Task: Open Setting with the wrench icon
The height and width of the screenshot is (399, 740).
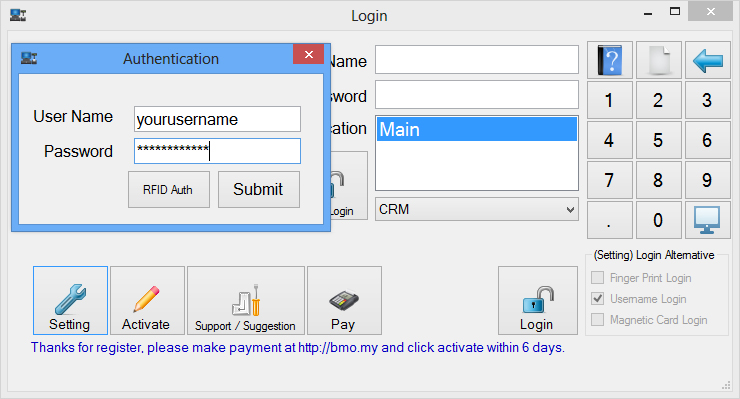Action: tap(70, 300)
